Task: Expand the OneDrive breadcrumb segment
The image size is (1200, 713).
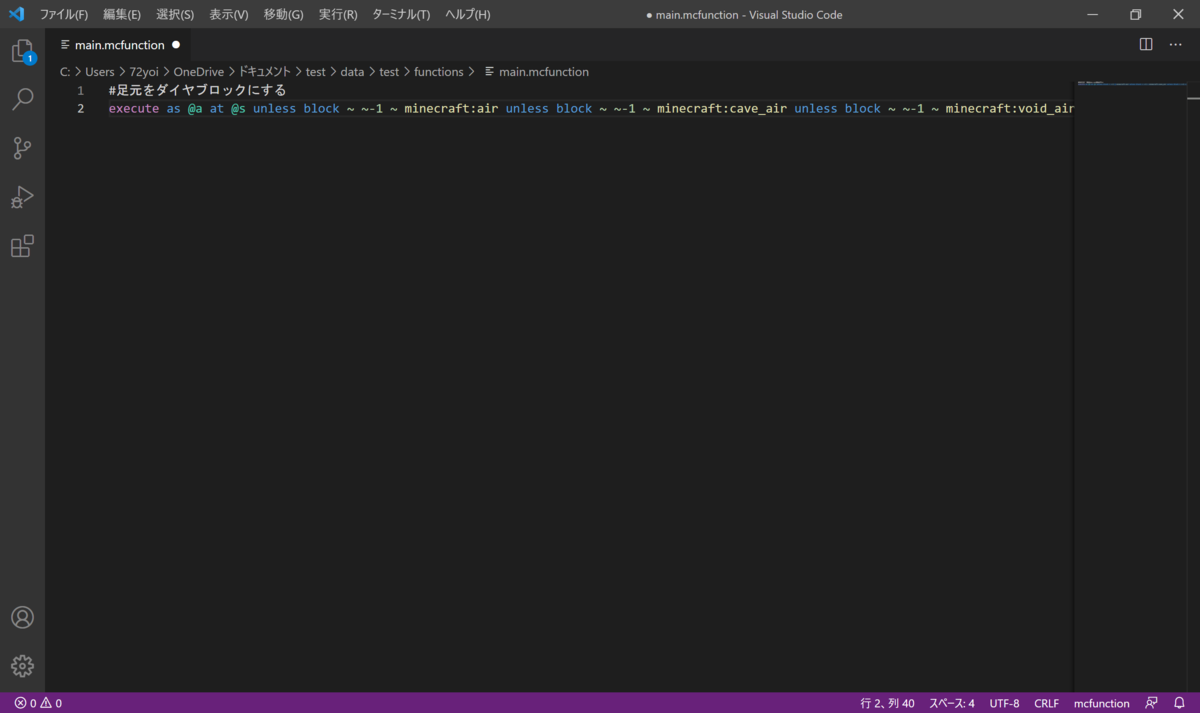Action: coord(199,72)
